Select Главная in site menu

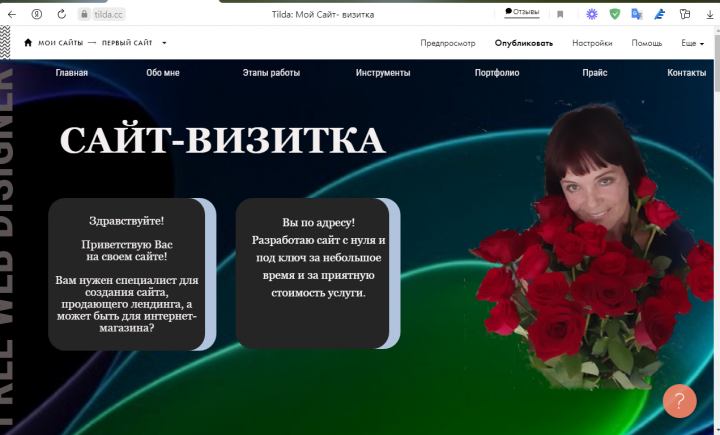point(72,73)
